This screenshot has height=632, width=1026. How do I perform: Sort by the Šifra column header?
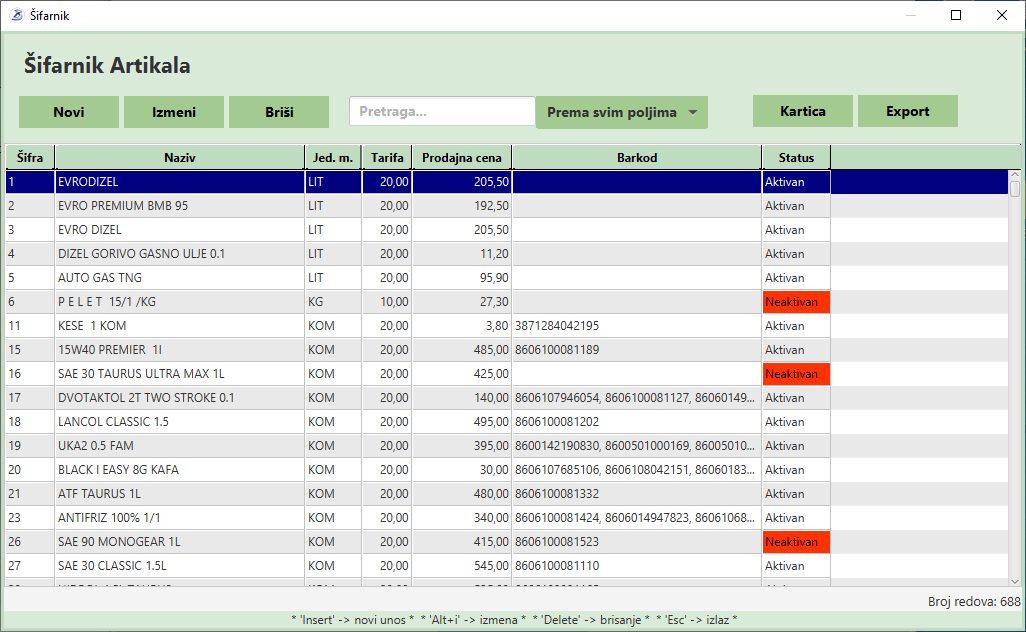tap(29, 157)
